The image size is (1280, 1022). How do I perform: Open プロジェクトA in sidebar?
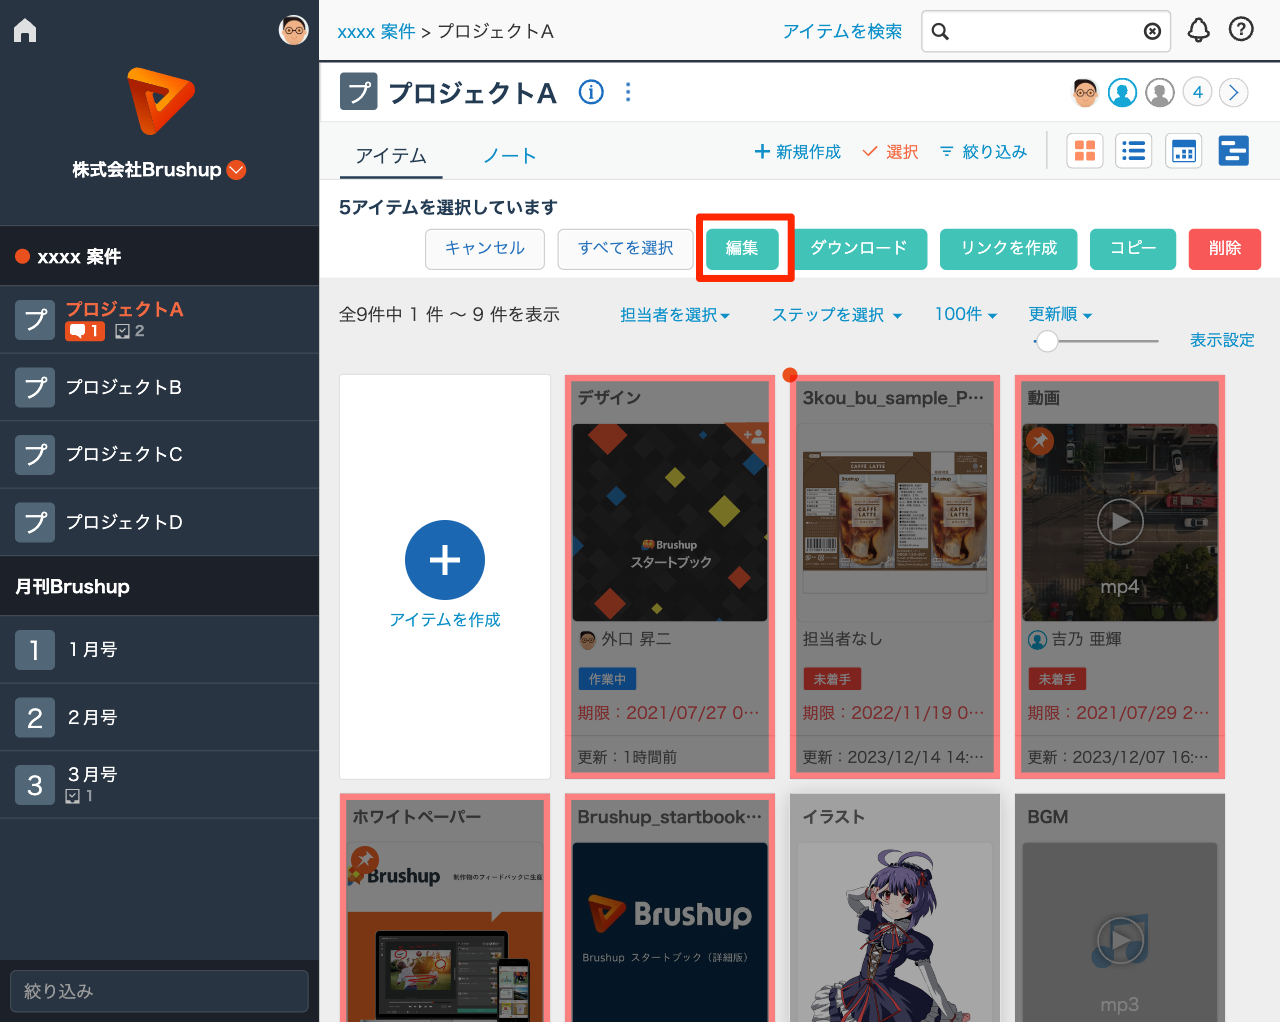coord(160,319)
